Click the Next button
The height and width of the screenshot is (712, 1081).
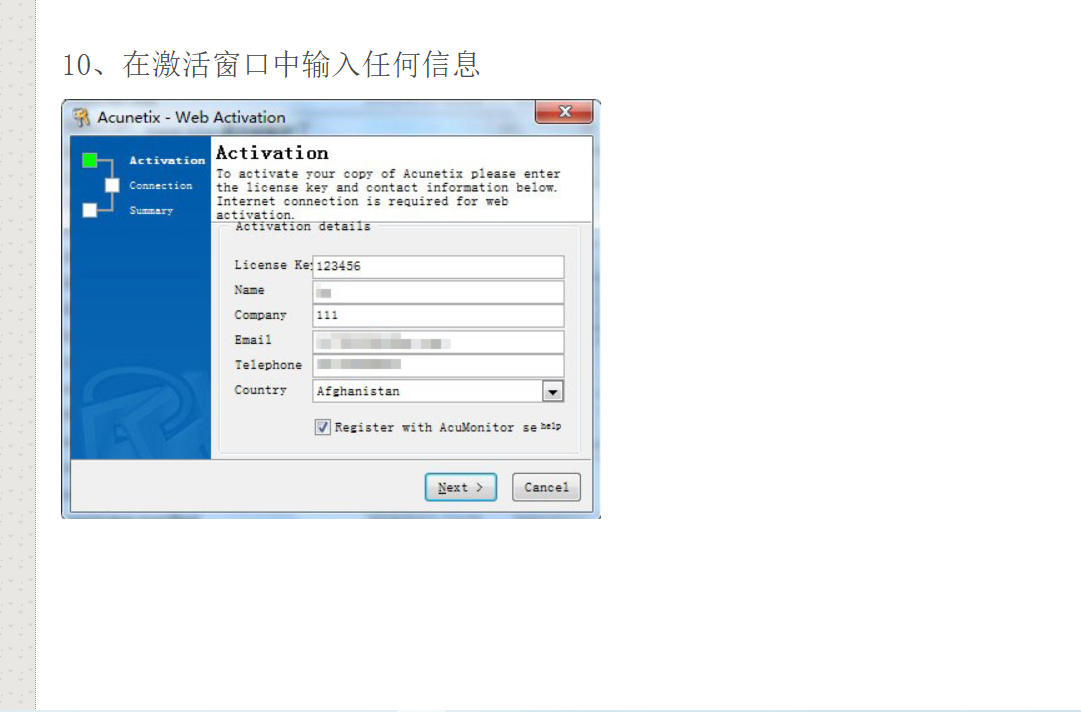[x=461, y=487]
